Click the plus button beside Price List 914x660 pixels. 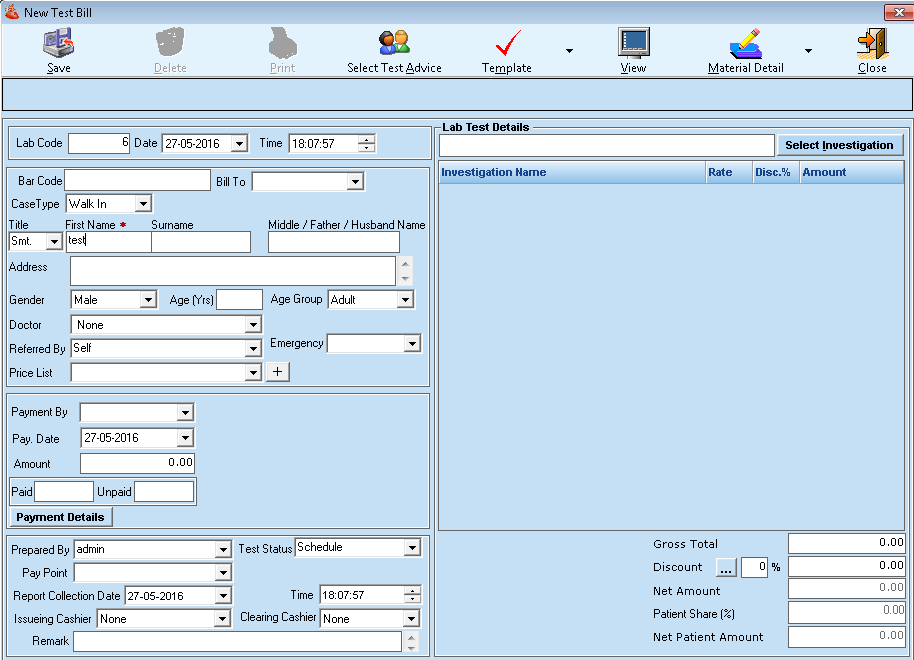coord(277,372)
